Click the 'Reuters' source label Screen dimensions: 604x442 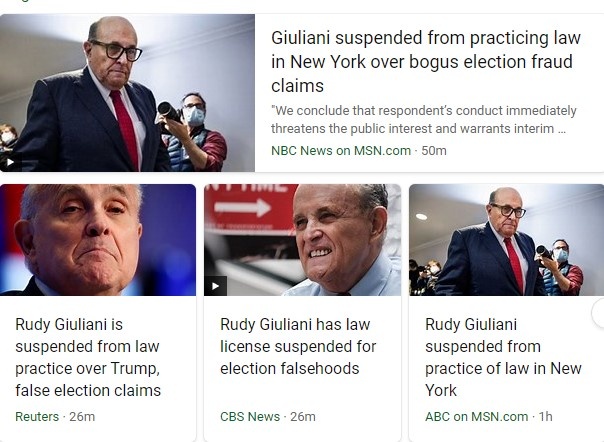pyautogui.click(x=37, y=416)
